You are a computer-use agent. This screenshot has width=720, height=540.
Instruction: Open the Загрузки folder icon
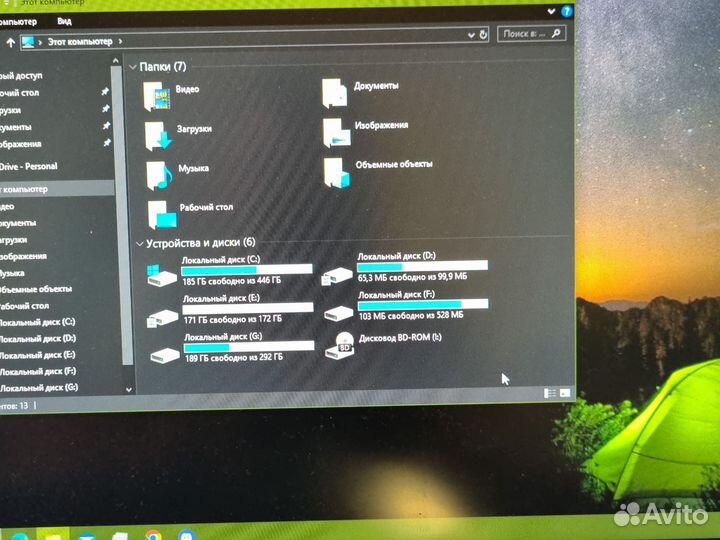(x=158, y=135)
